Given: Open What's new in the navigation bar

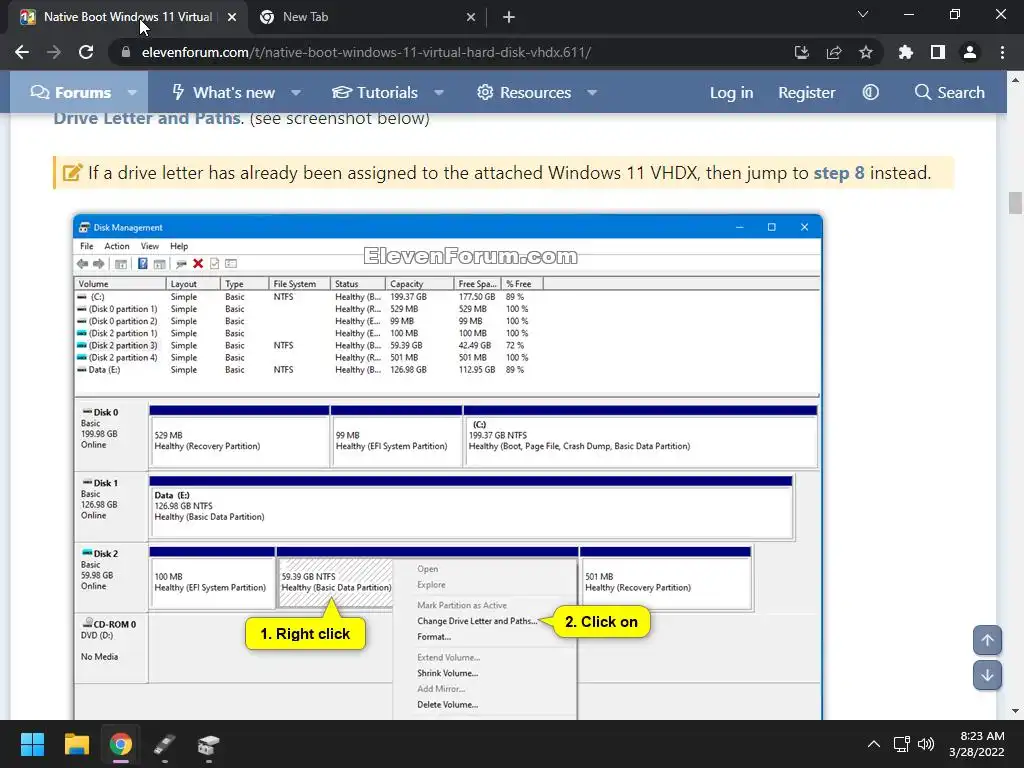Looking at the screenshot, I should (x=223, y=92).
